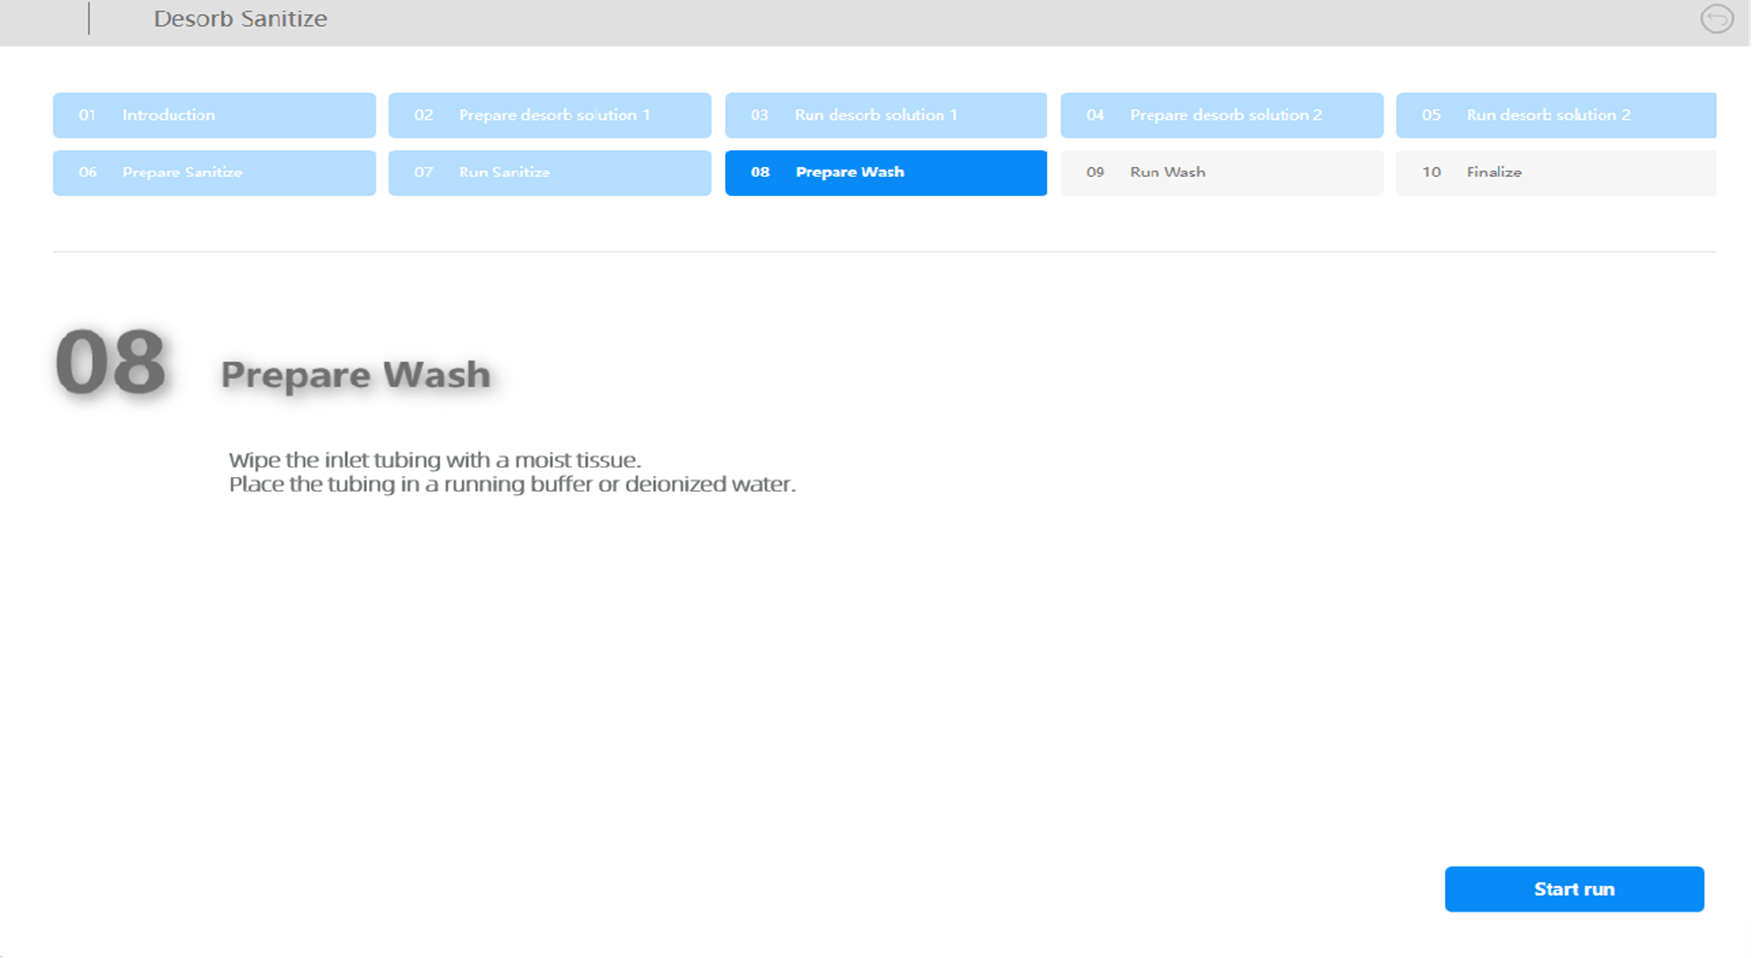Click the Desorb Sanitize title text
The width and height of the screenshot is (1752, 958).
[x=240, y=19]
